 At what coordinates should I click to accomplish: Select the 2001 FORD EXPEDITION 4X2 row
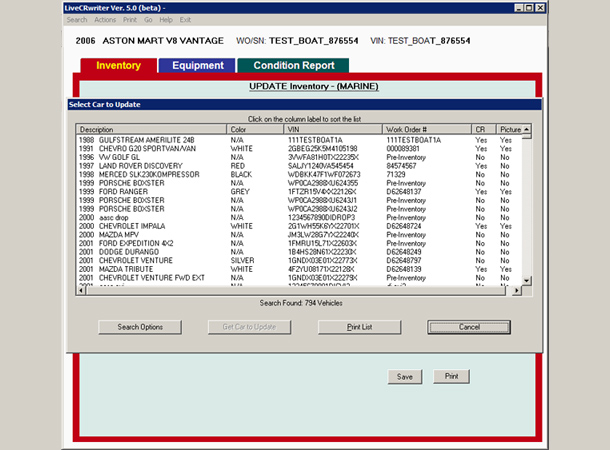point(299,243)
